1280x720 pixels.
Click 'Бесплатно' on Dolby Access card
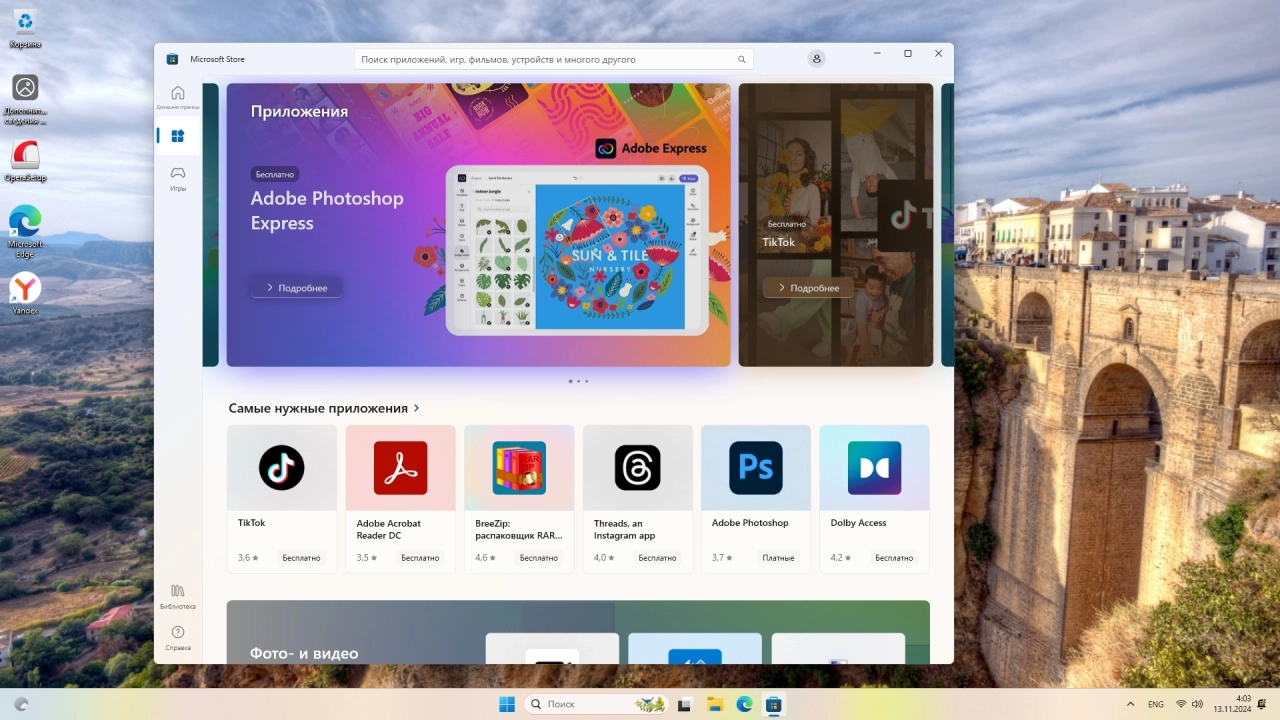pos(894,557)
